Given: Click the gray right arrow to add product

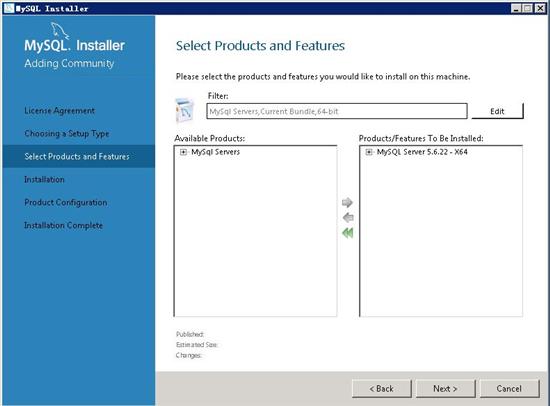Looking at the screenshot, I should [x=347, y=202].
